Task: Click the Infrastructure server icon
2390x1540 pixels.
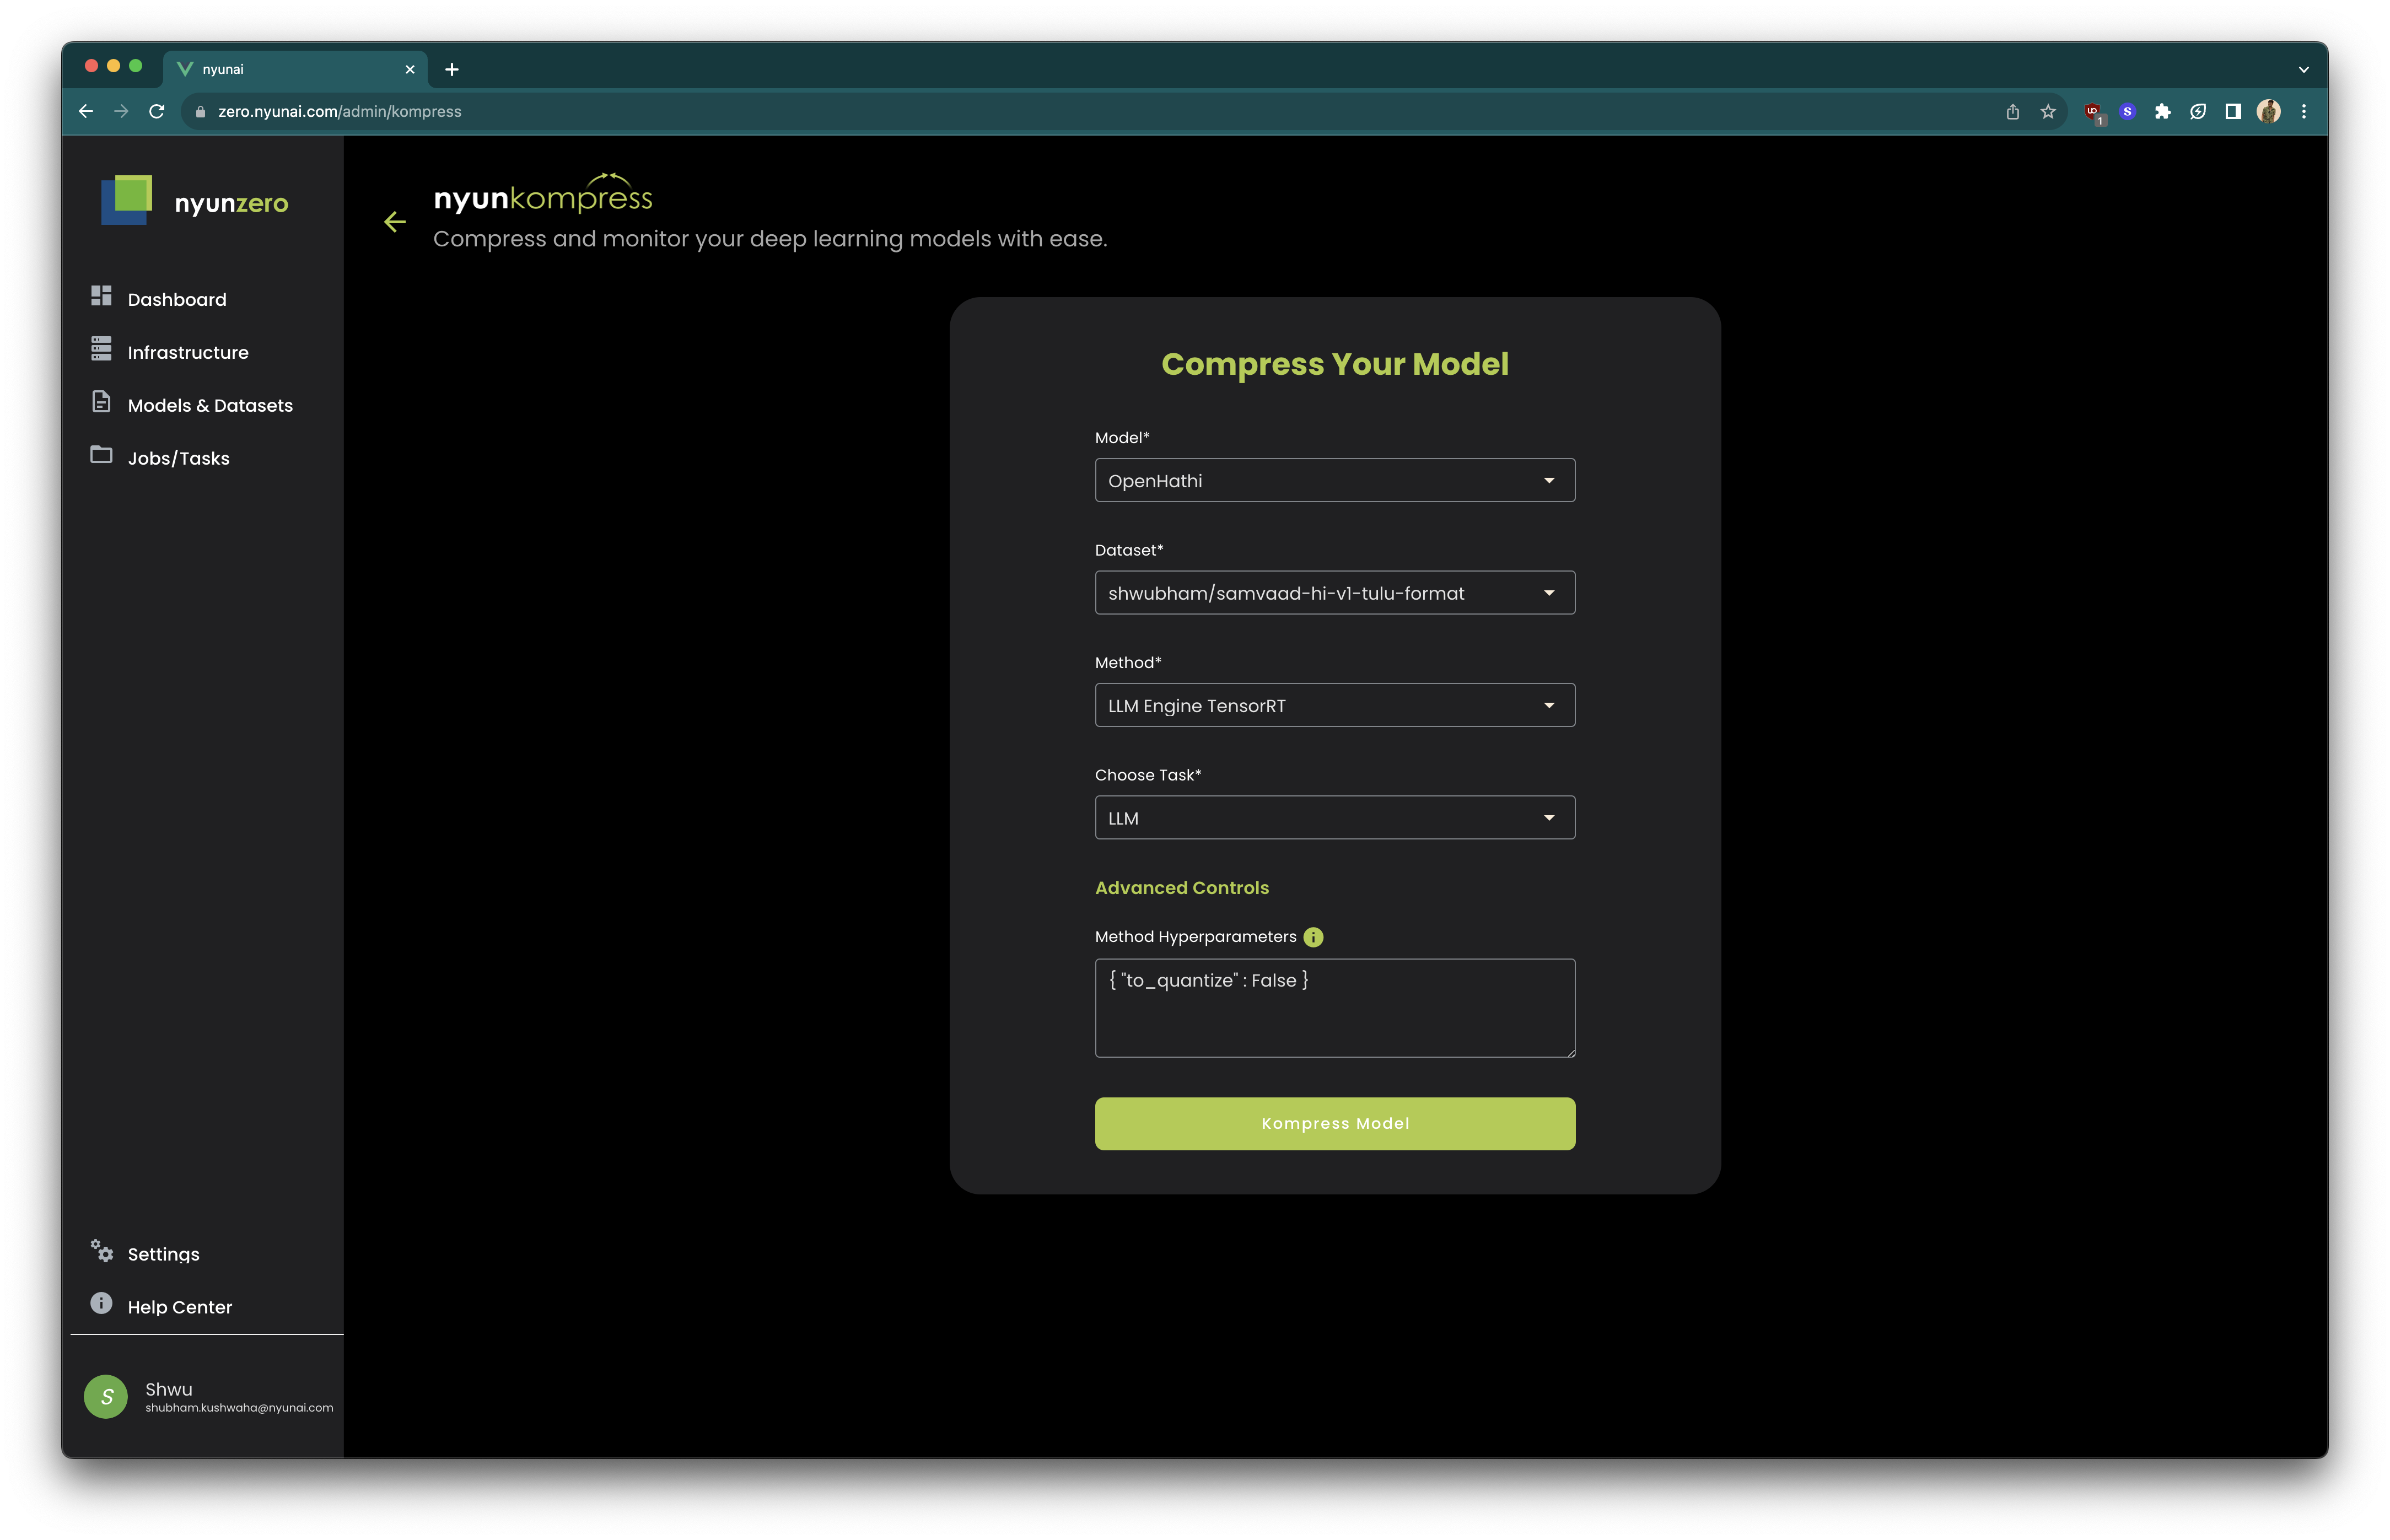Action: pos(101,349)
